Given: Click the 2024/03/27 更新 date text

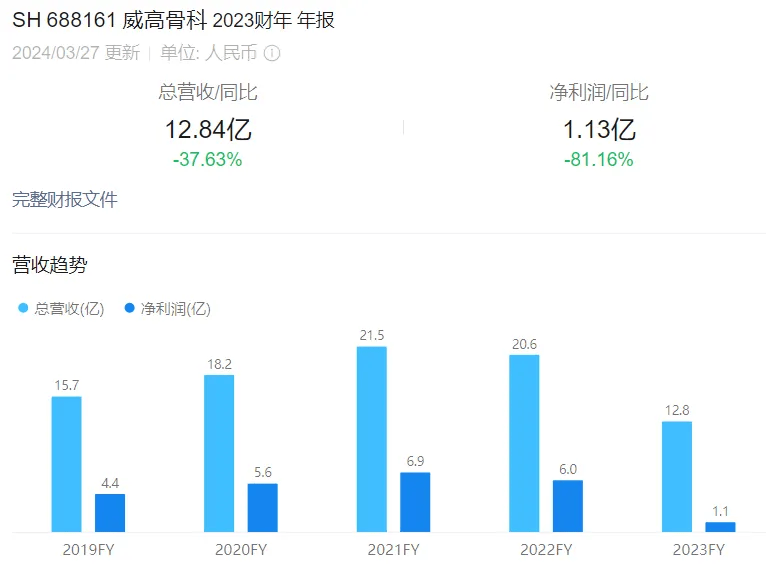Looking at the screenshot, I should click(76, 53).
